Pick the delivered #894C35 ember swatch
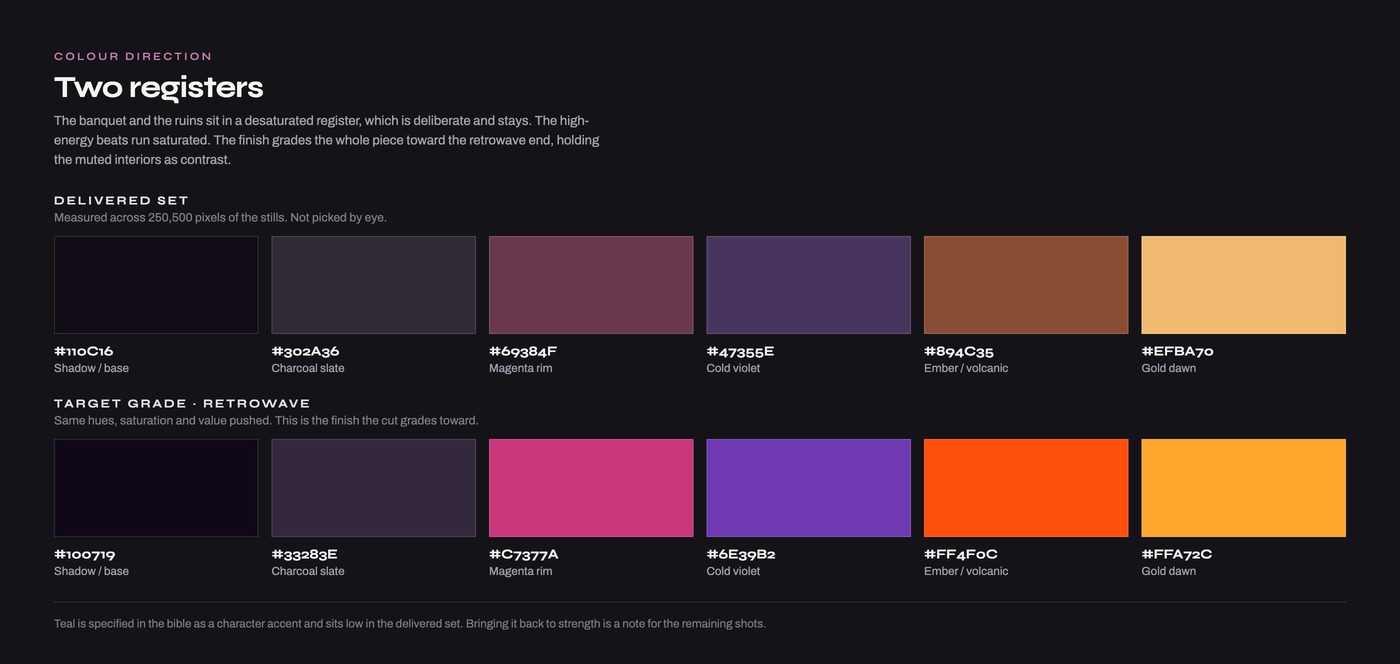The height and width of the screenshot is (664, 1400). pos(1026,285)
